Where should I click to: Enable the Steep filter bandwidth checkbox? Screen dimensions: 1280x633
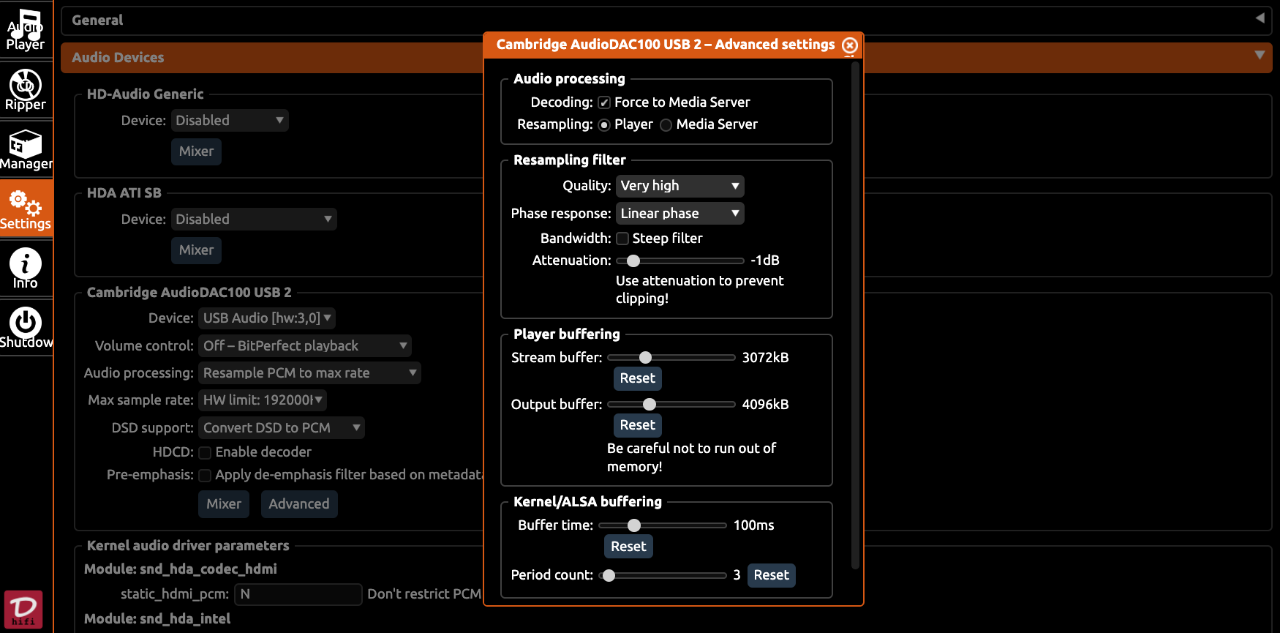coord(622,238)
